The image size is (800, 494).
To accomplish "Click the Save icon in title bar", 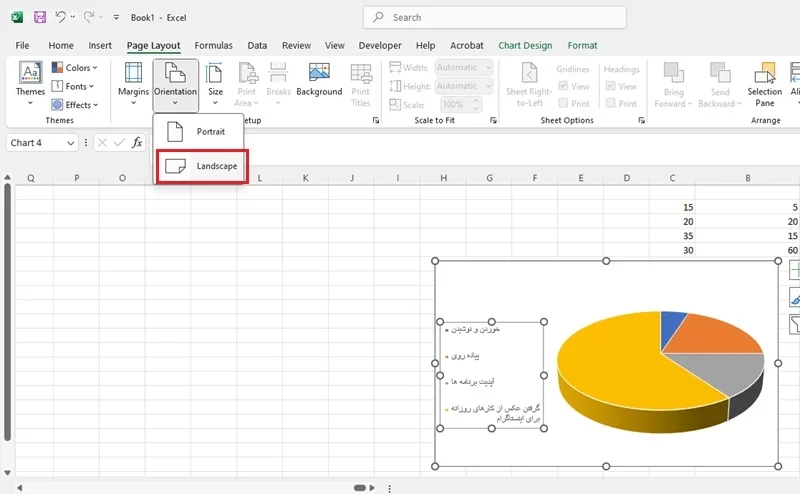I will click(40, 17).
